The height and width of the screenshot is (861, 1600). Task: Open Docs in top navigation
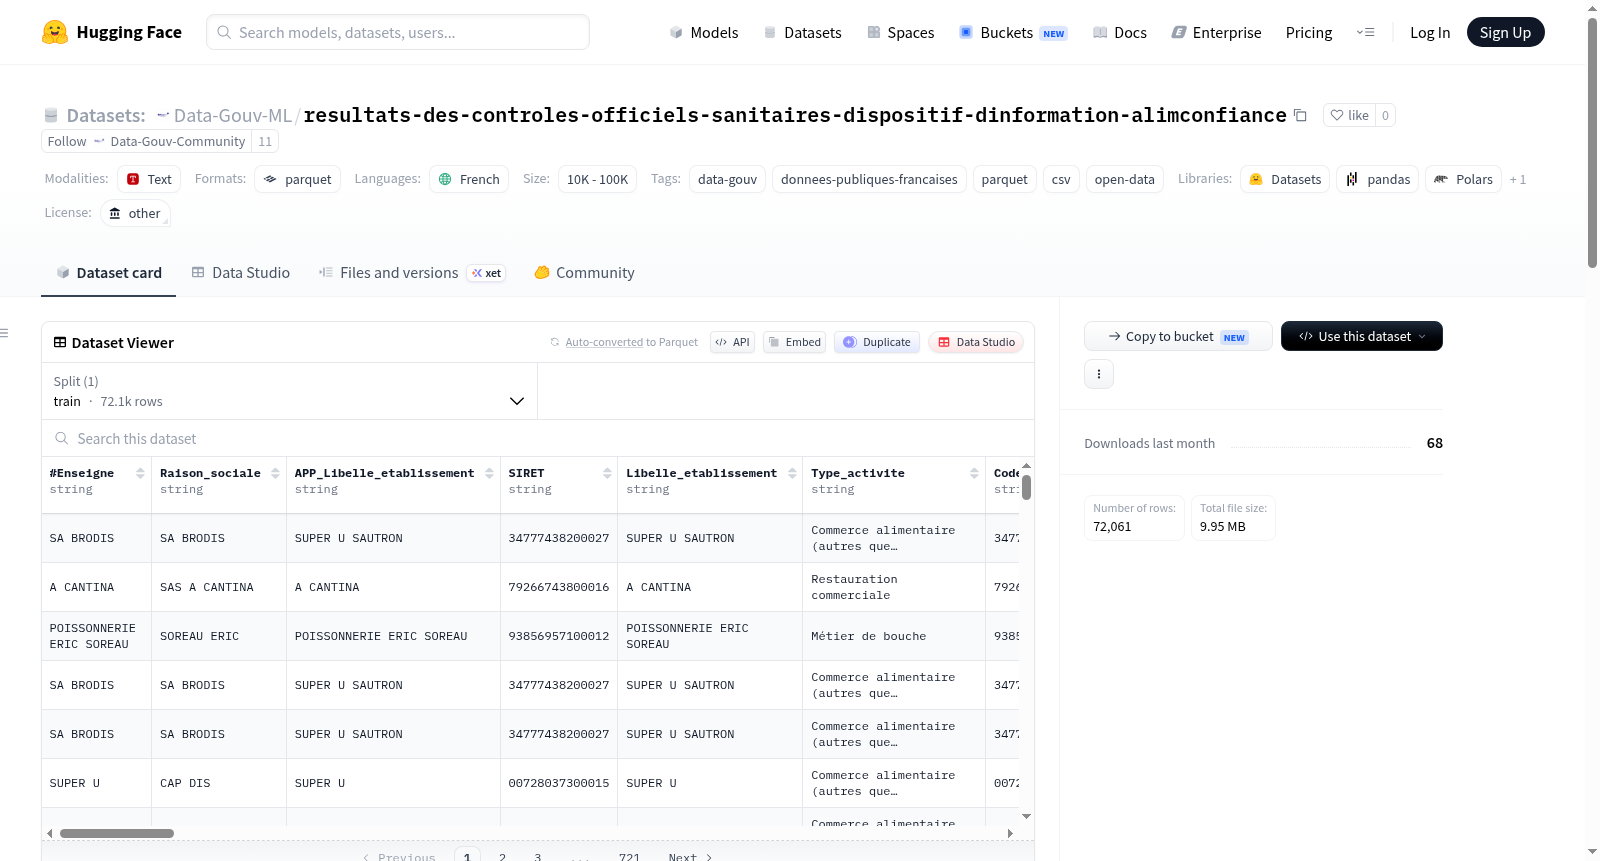(x=1120, y=32)
